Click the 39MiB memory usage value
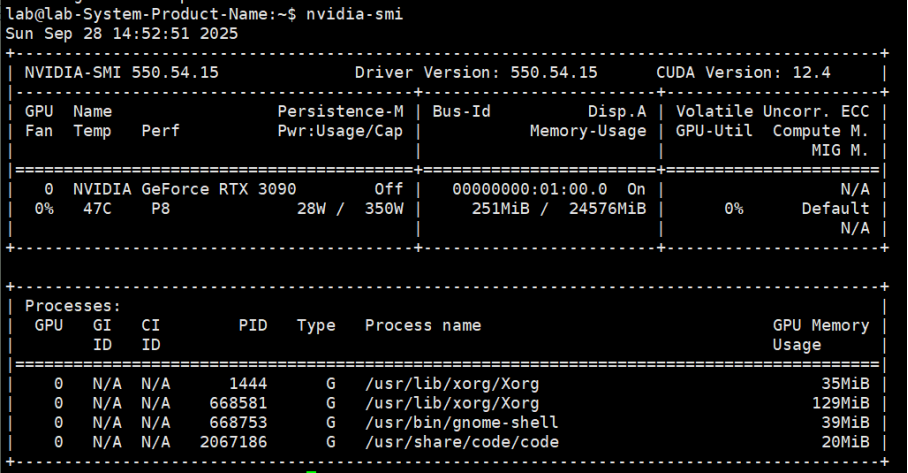The image size is (908, 473). [x=845, y=423]
